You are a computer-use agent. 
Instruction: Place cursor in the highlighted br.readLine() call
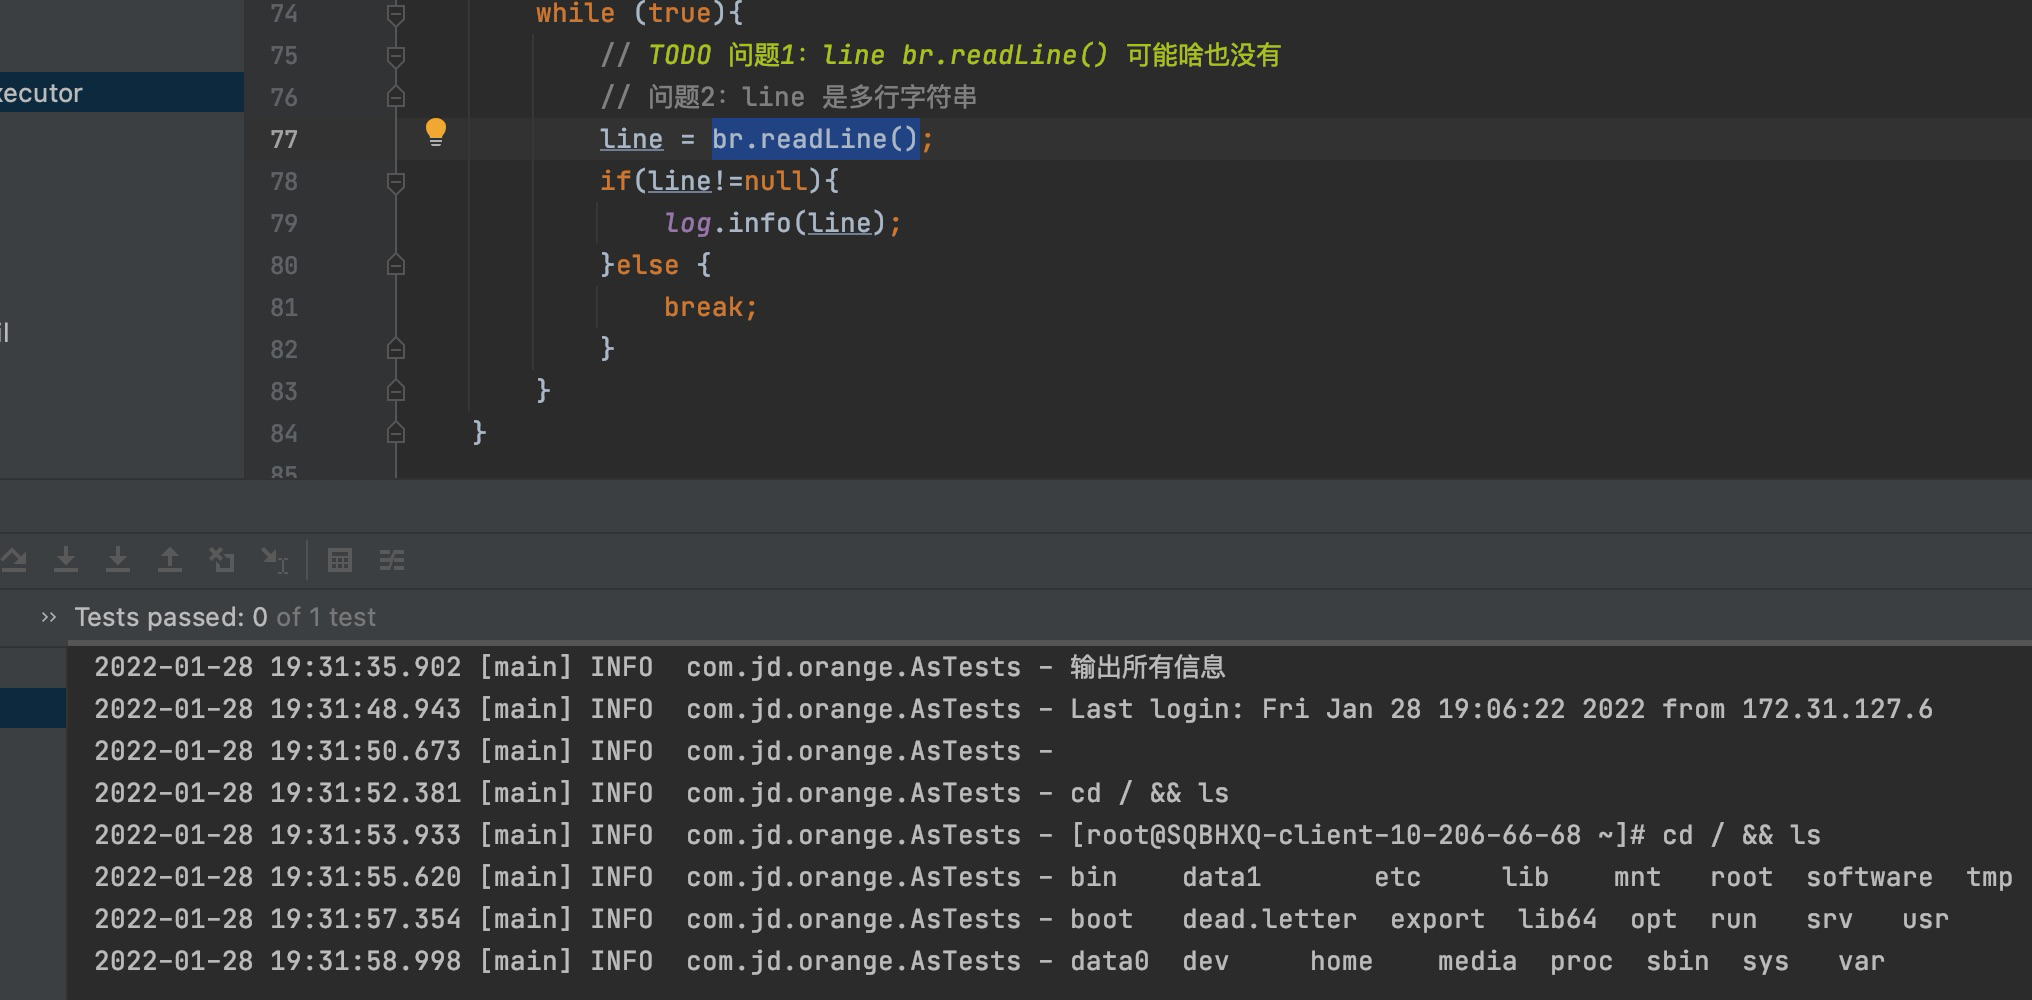pyautogui.click(x=815, y=139)
